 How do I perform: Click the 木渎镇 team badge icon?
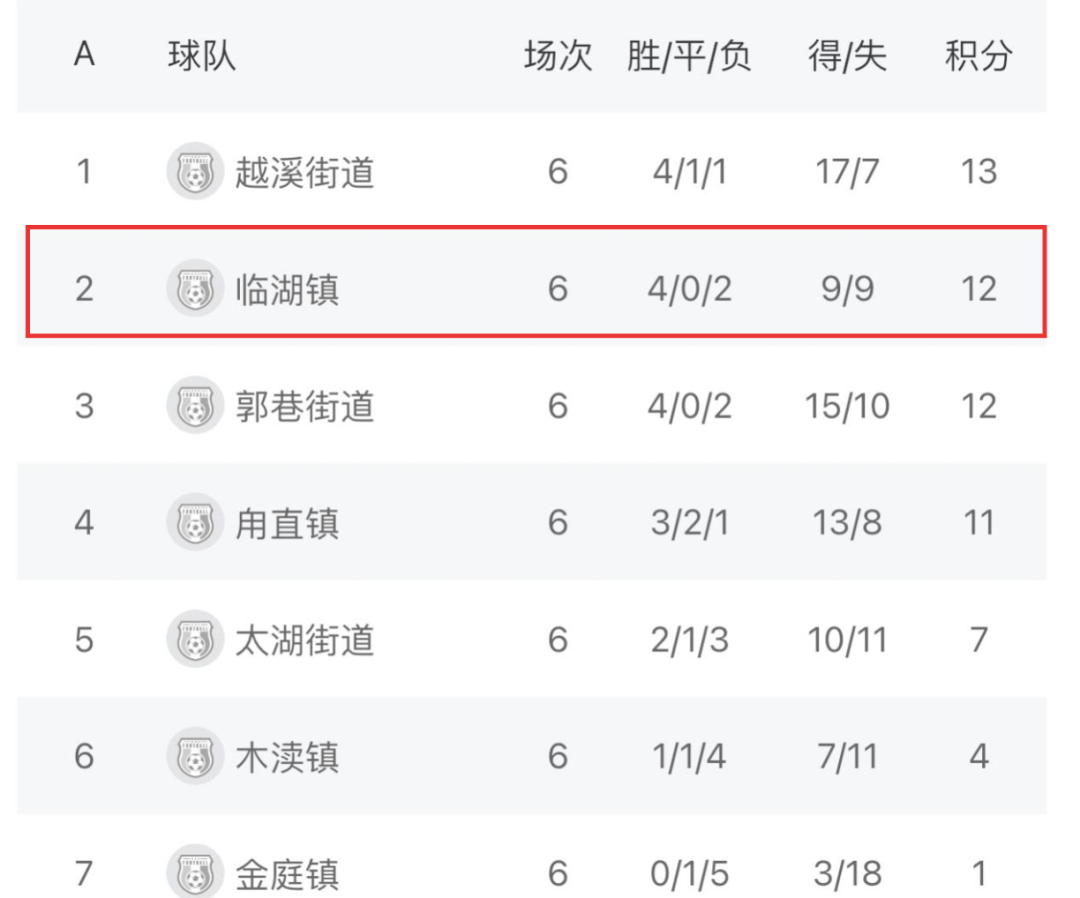pos(194,756)
